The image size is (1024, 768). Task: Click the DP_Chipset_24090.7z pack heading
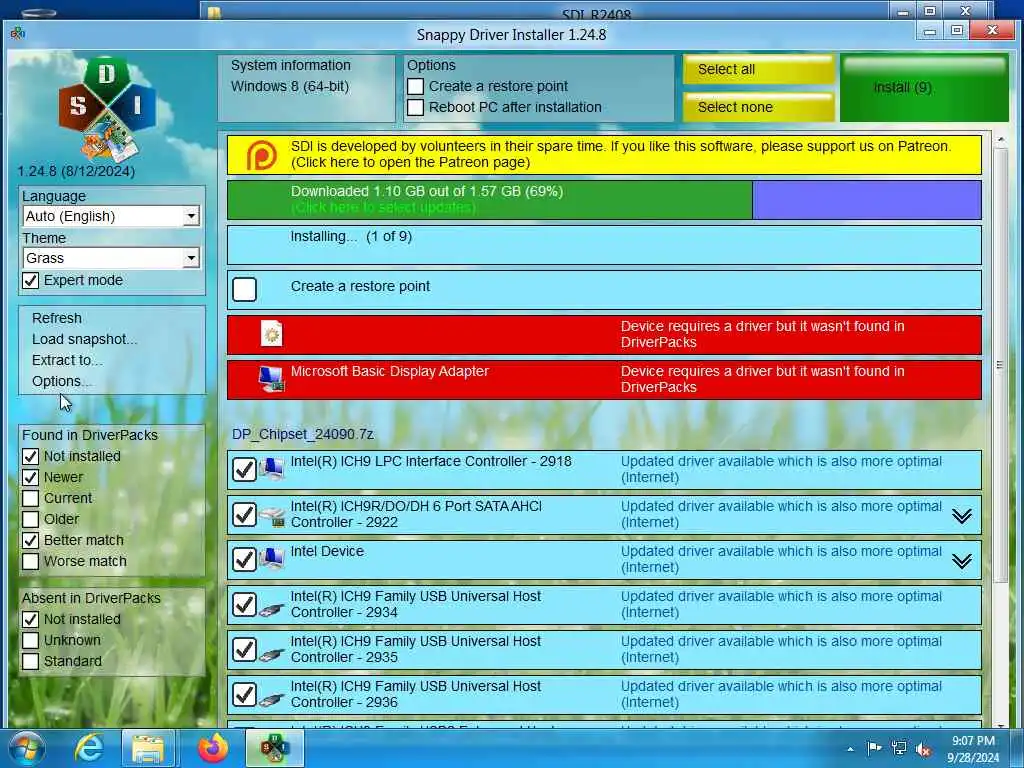point(303,434)
